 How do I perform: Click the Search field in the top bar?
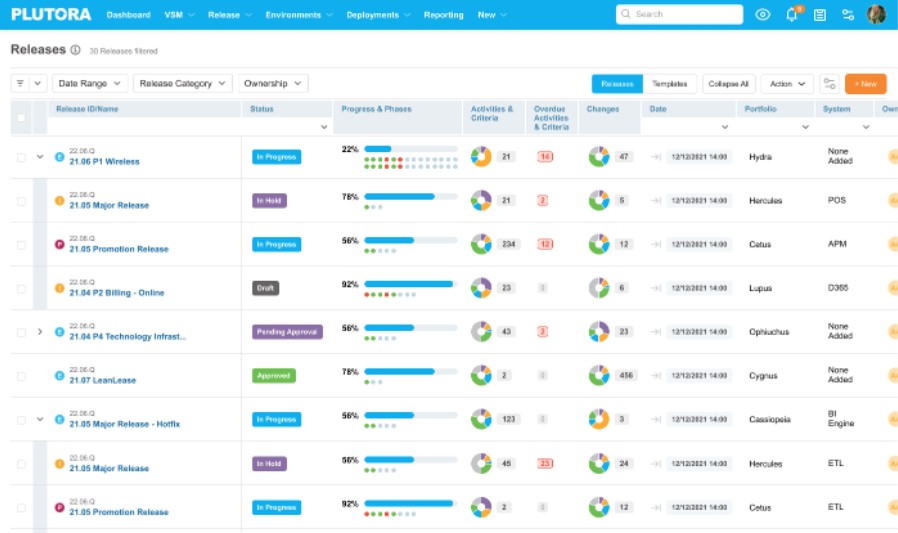[679, 15]
